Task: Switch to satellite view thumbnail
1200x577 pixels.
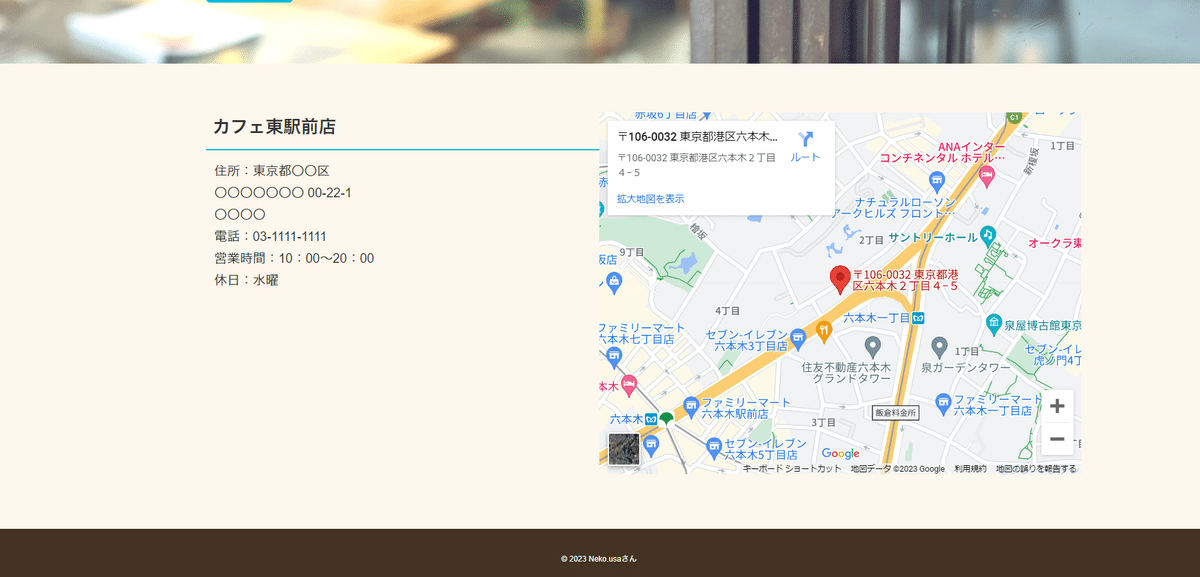Action: (624, 448)
